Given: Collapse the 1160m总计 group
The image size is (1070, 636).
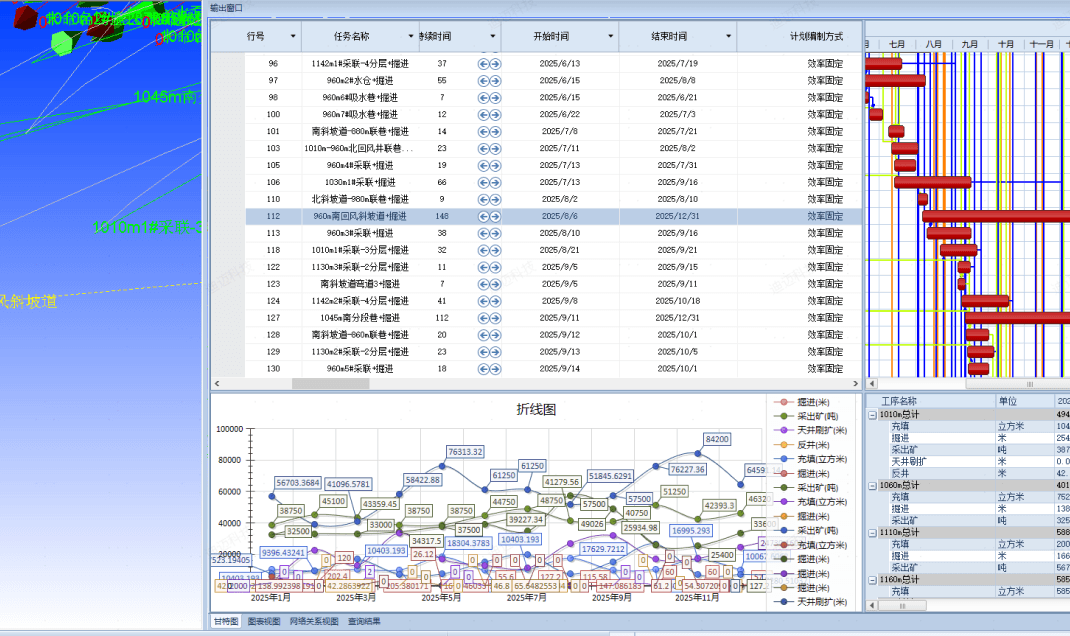Looking at the screenshot, I should (872, 580).
